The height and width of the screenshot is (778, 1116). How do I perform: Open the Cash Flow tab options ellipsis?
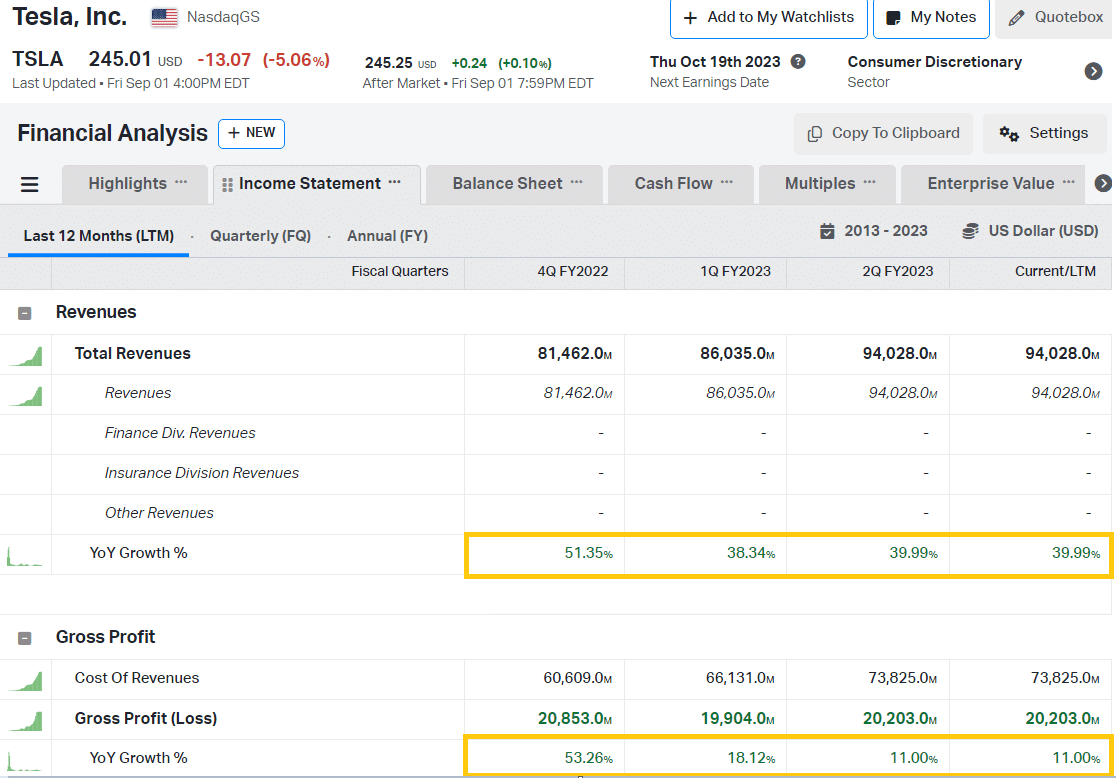pos(727,182)
